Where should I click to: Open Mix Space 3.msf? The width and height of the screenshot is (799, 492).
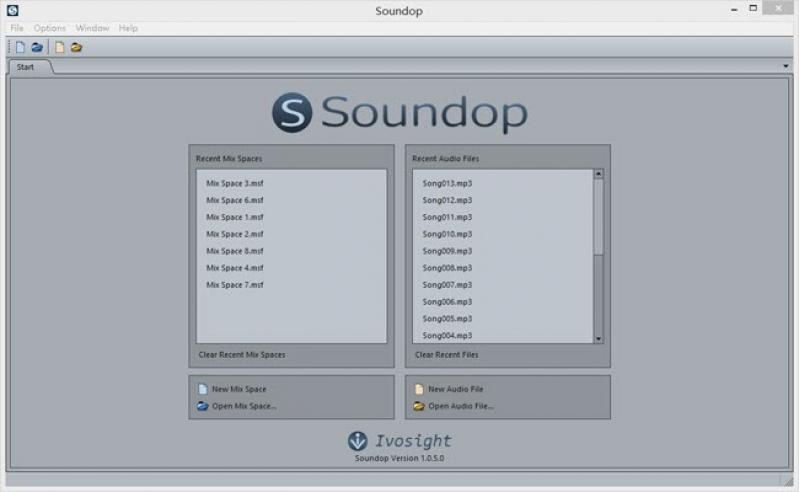pyautogui.click(x=235, y=183)
